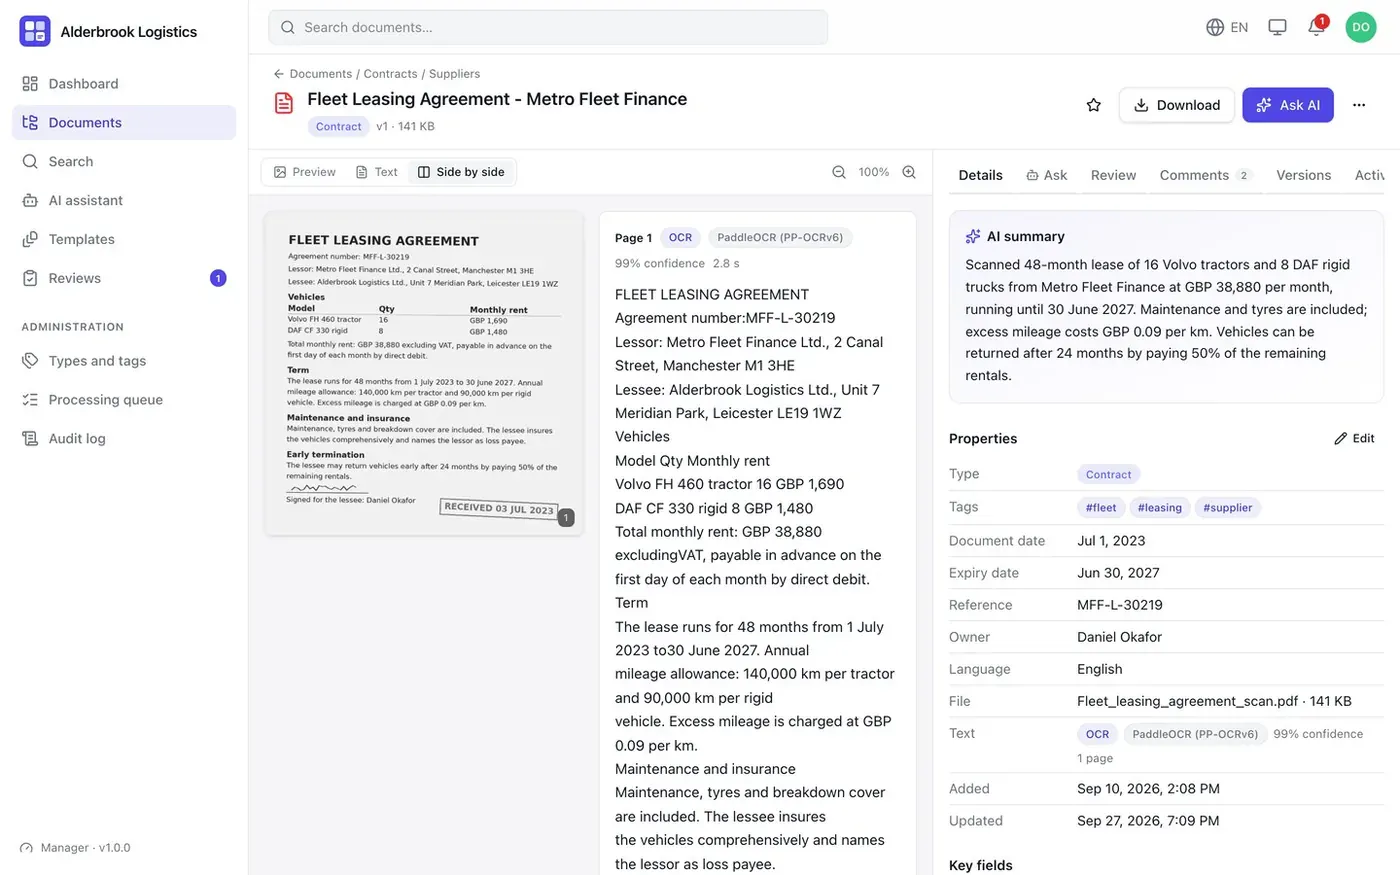The height and width of the screenshot is (875, 1400).
Task: Switch to Text view mode
Action: click(x=377, y=172)
